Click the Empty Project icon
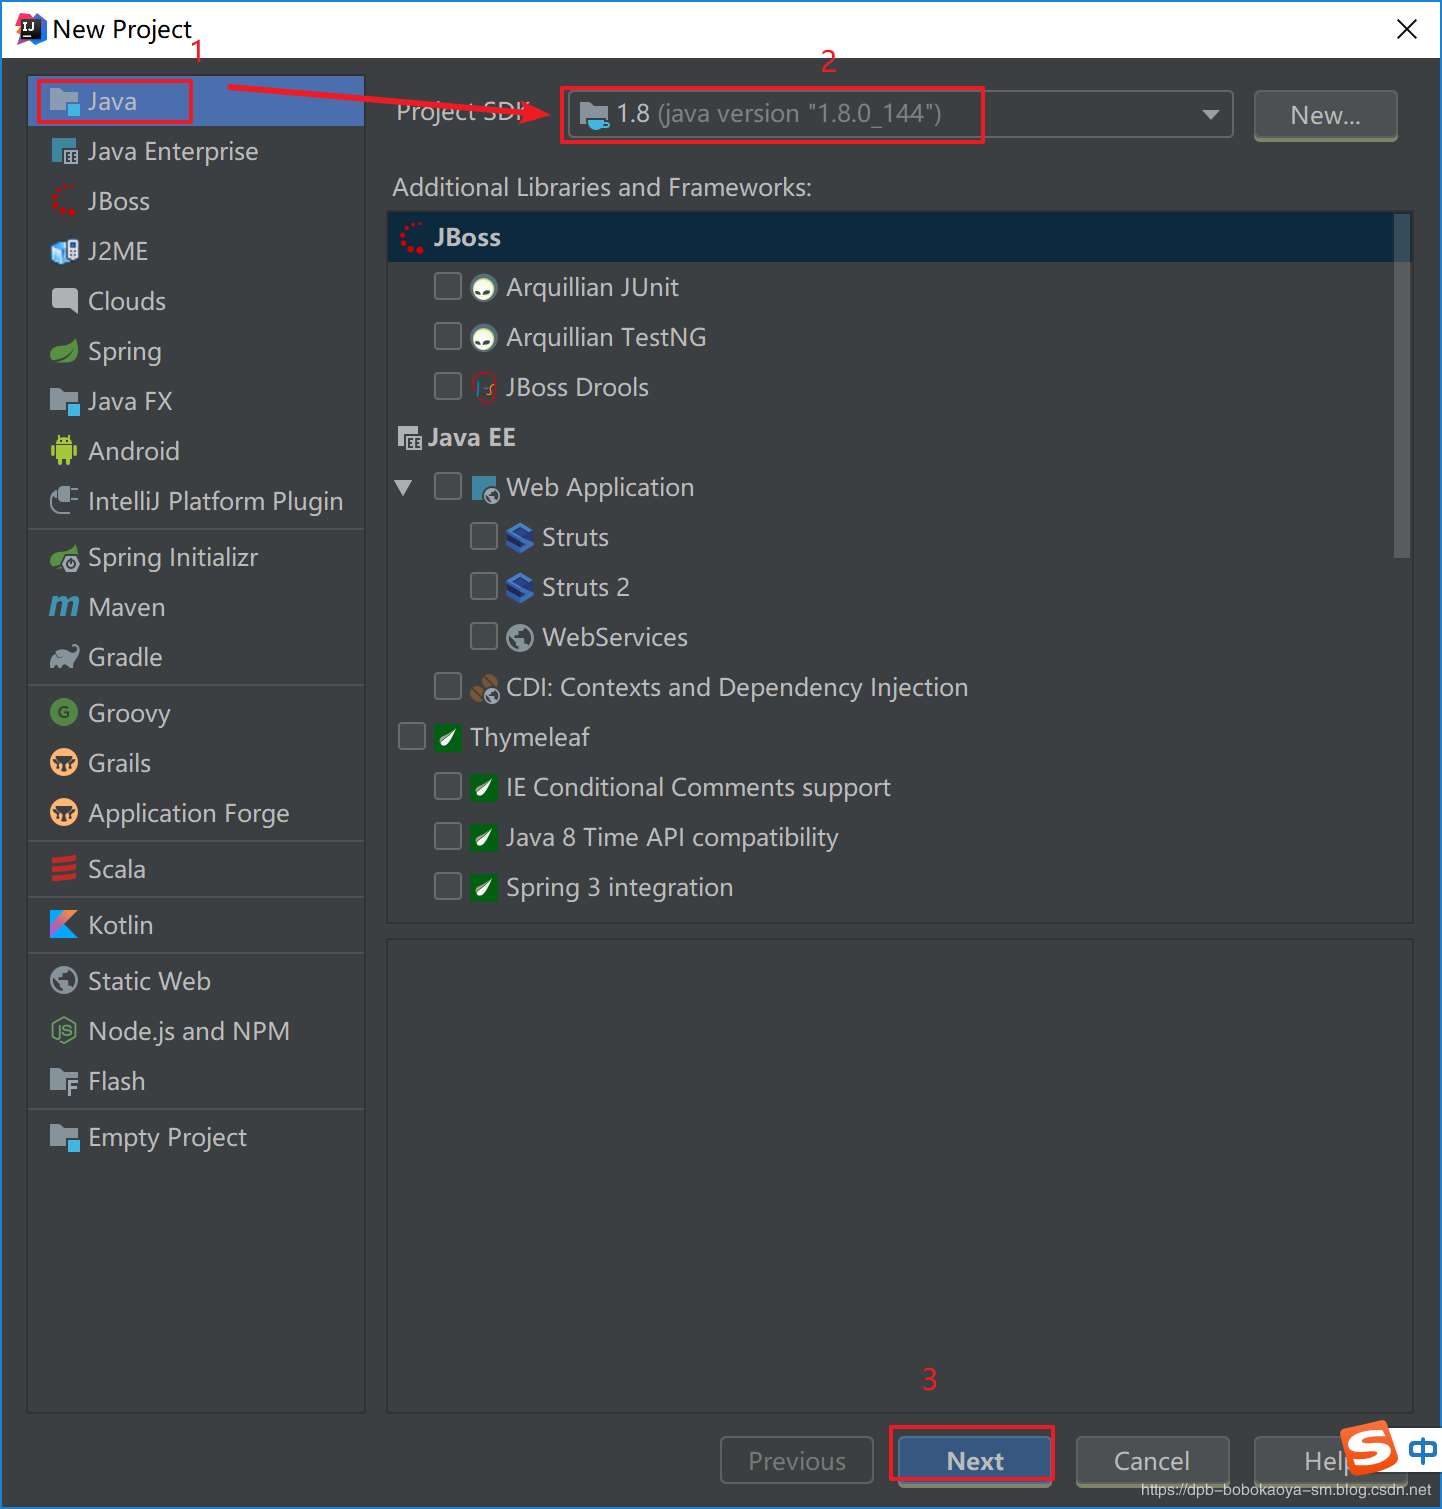Viewport: 1442px width, 1509px height. pos(64,1137)
